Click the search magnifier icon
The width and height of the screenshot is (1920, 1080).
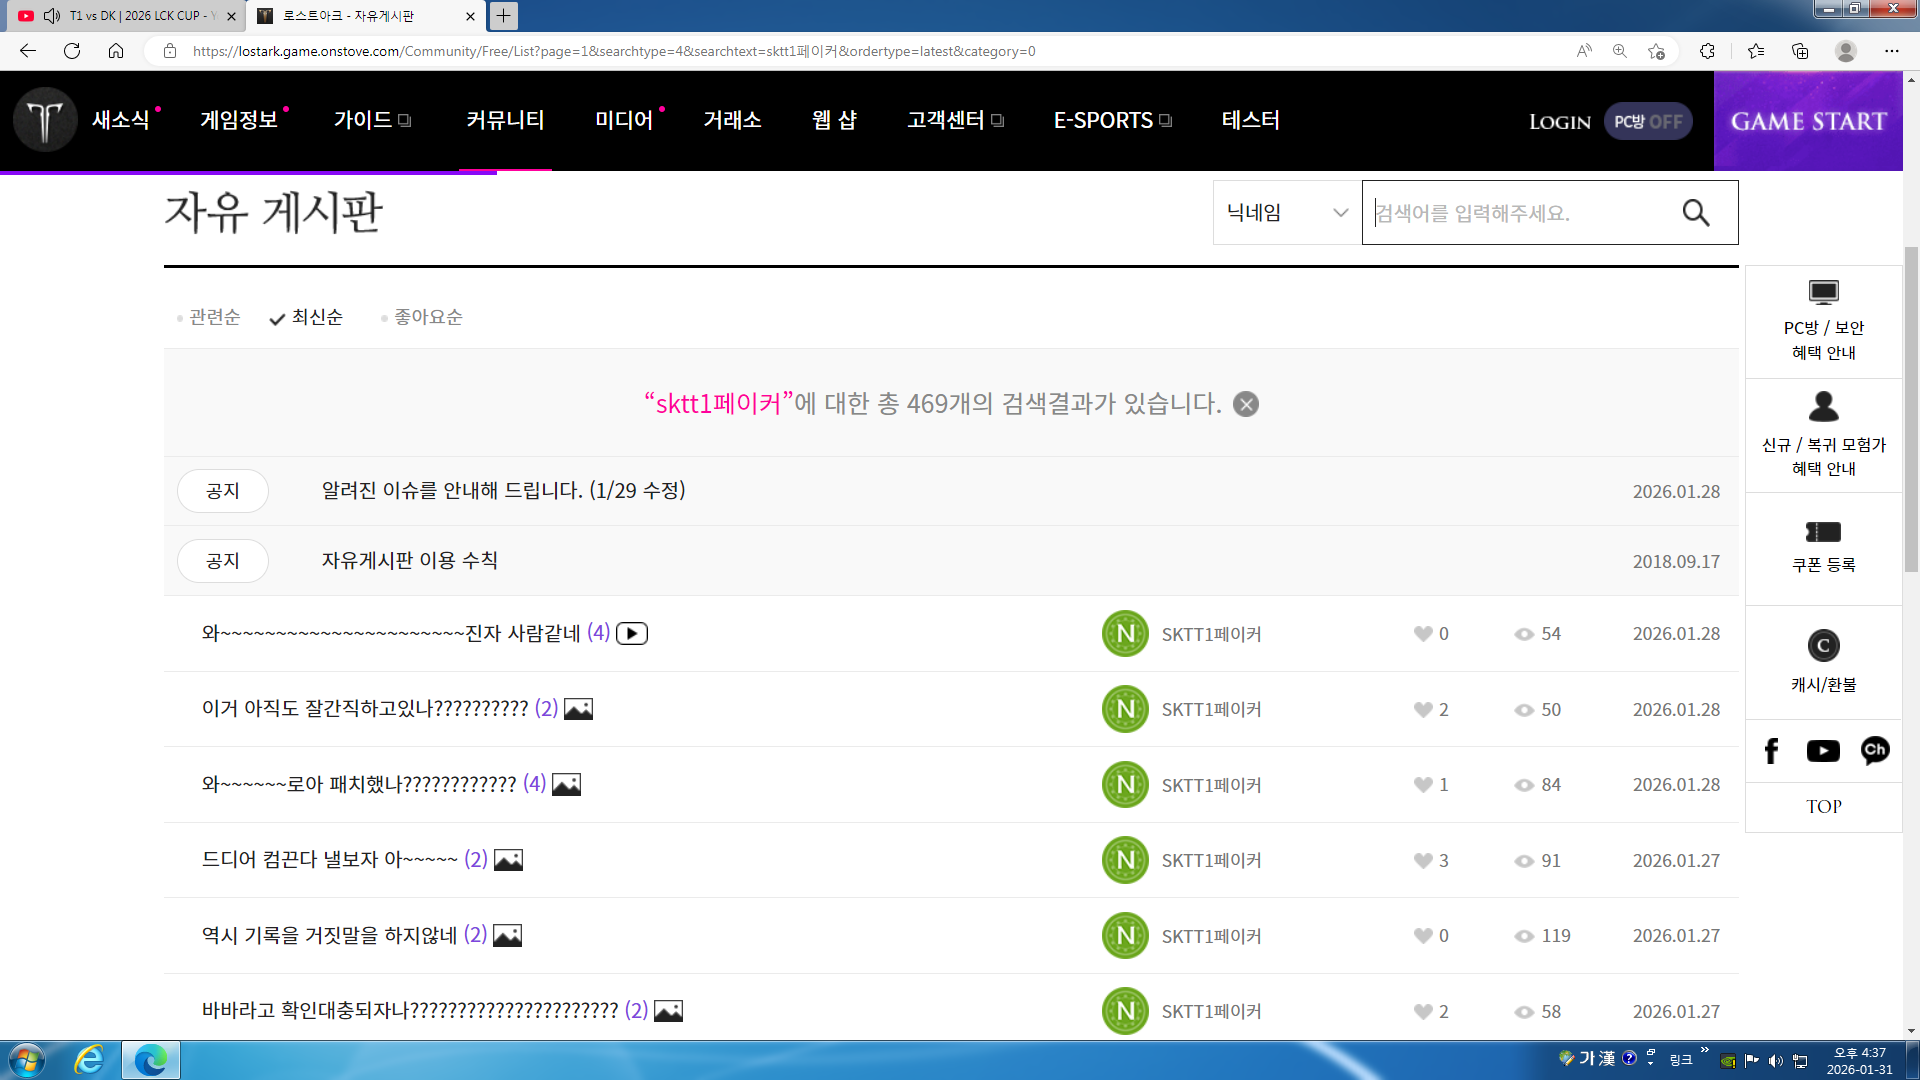1695,212
